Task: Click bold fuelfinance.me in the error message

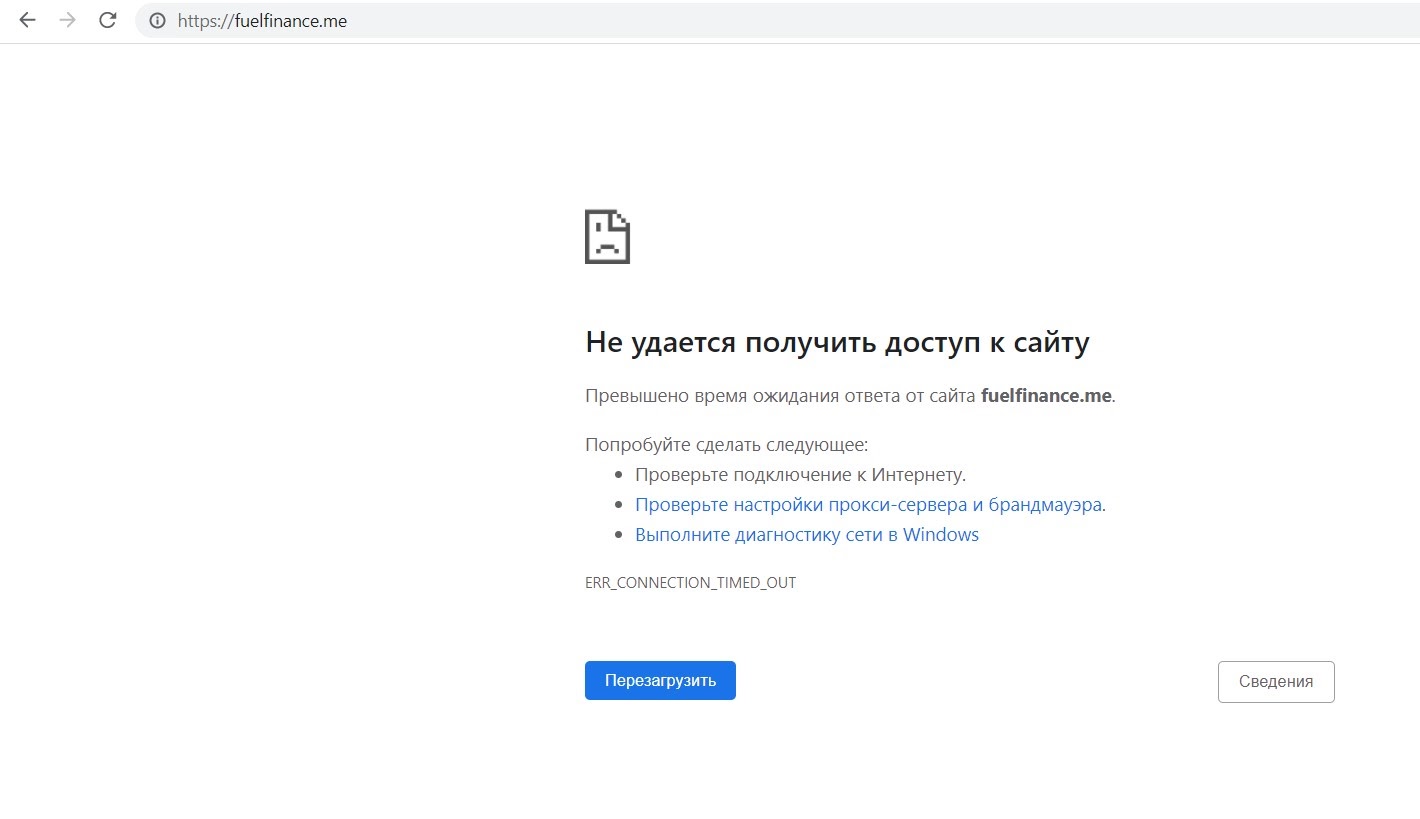Action: 1046,395
